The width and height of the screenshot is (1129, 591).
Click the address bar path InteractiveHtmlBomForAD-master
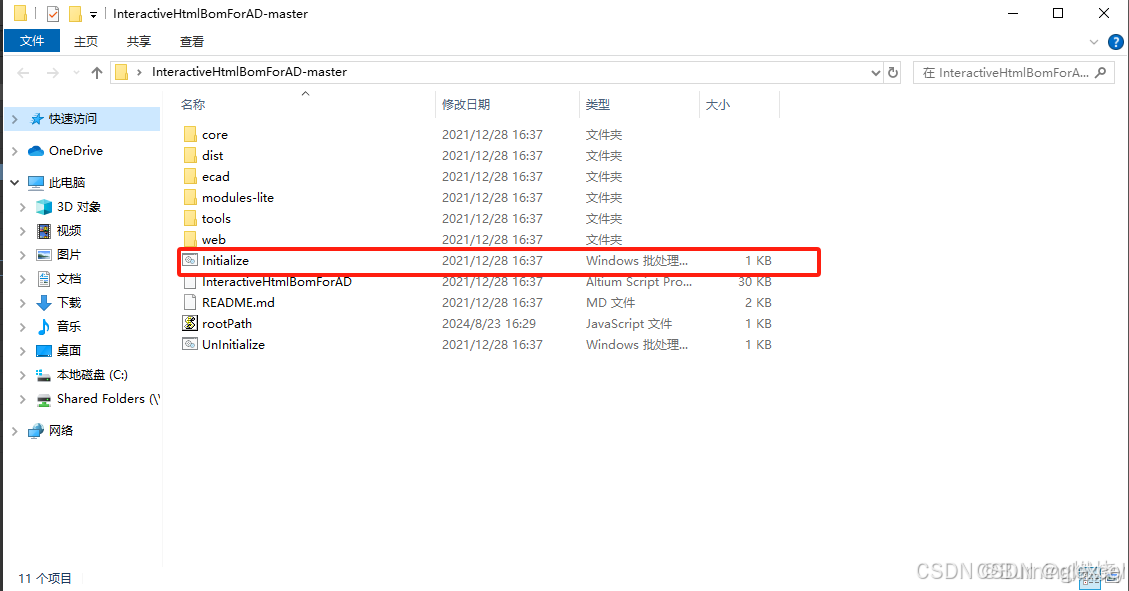pyautogui.click(x=249, y=72)
